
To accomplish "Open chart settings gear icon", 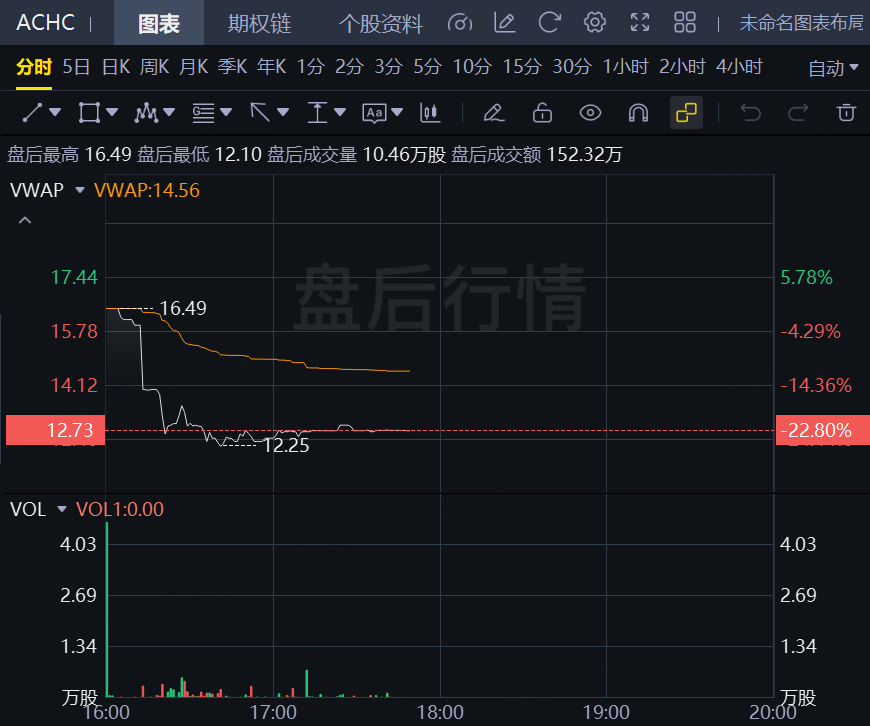I will pos(595,22).
